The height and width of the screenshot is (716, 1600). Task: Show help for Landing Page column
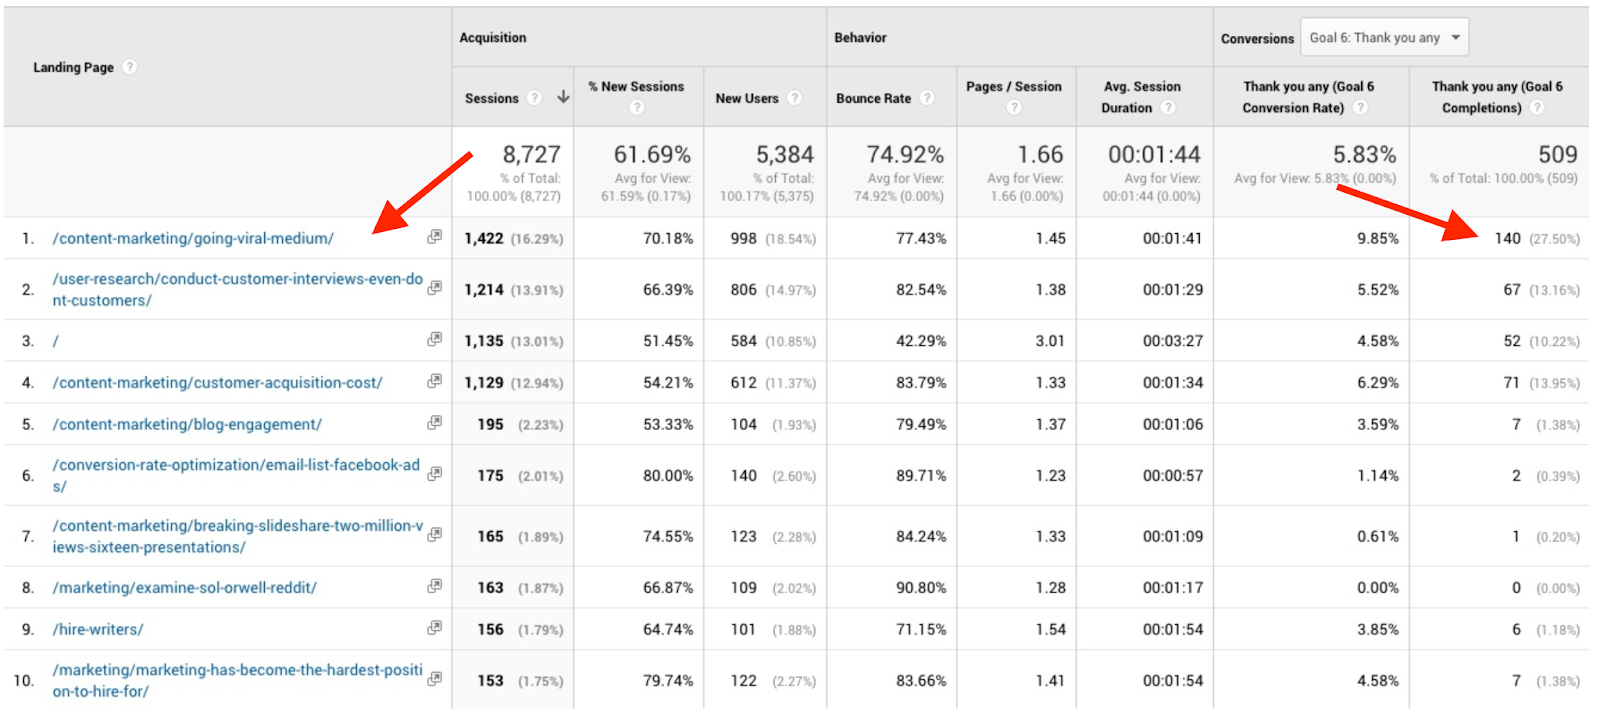(130, 67)
